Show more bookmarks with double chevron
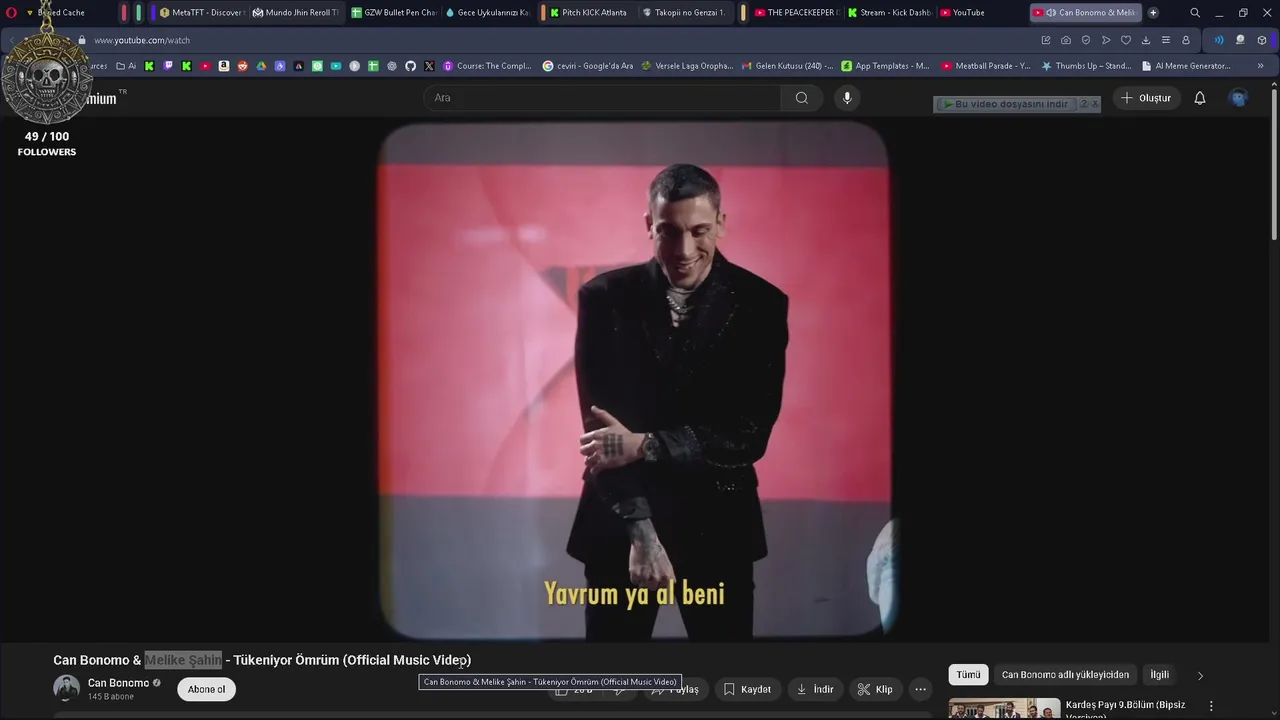This screenshot has height=720, width=1280. [x=1260, y=66]
